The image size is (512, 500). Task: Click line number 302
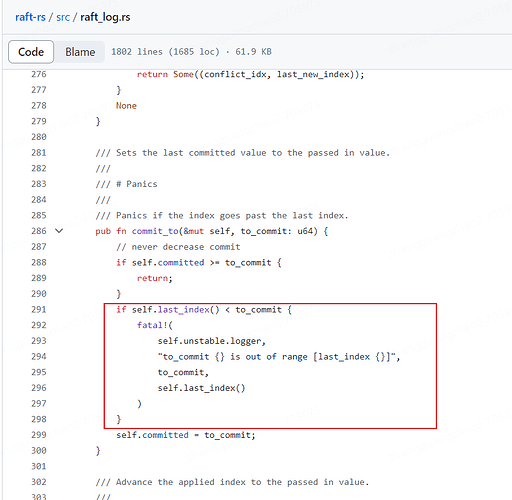39,482
